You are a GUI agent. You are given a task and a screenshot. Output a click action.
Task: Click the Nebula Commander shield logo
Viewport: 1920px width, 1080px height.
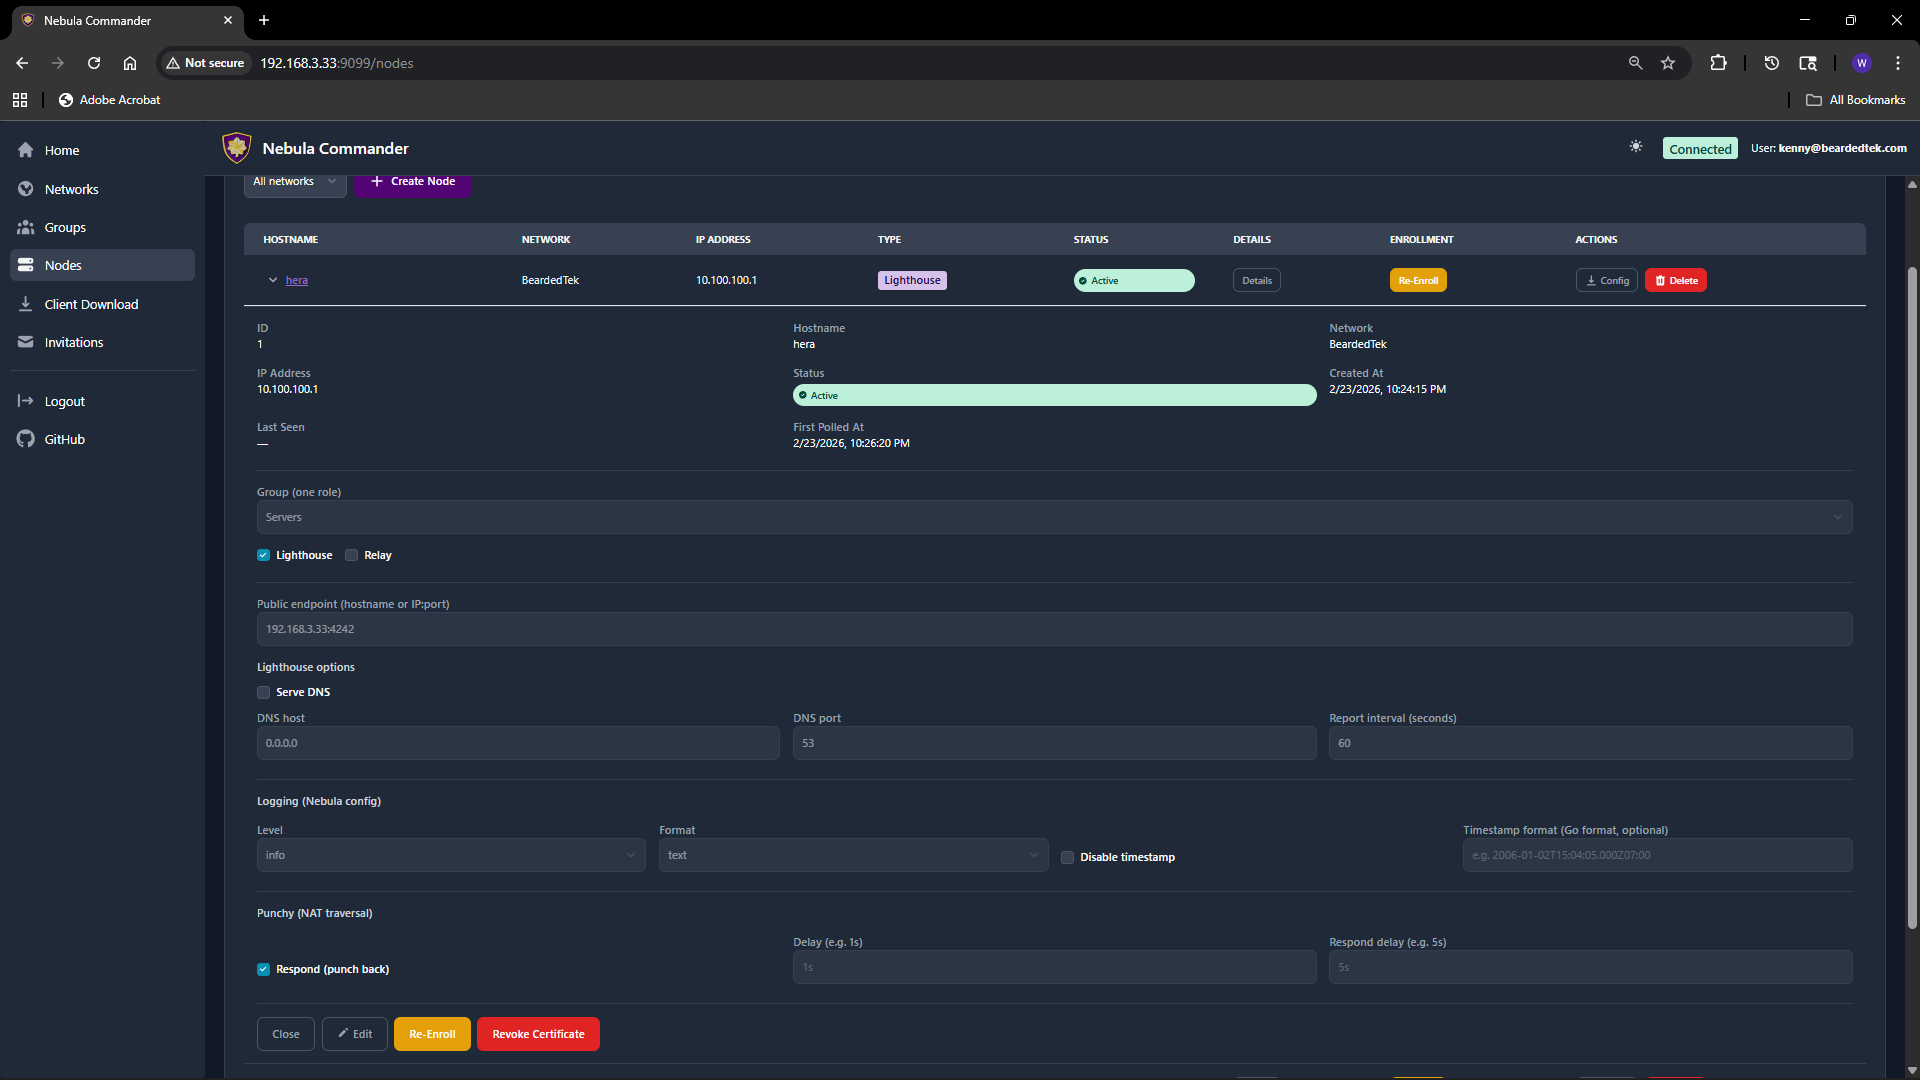click(x=236, y=148)
